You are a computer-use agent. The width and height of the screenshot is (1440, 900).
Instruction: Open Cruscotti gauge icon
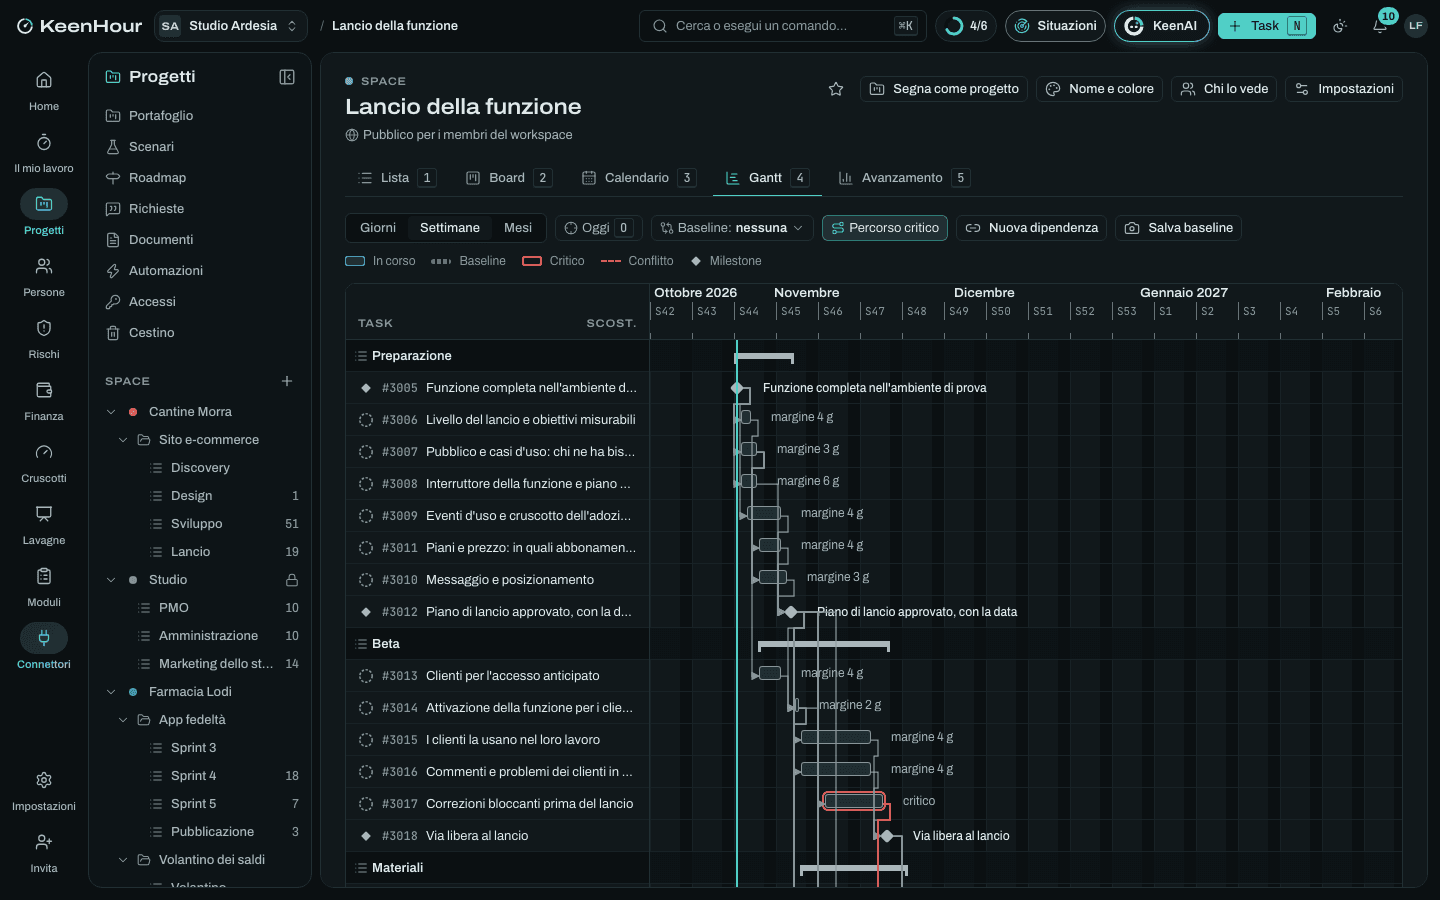point(44,462)
